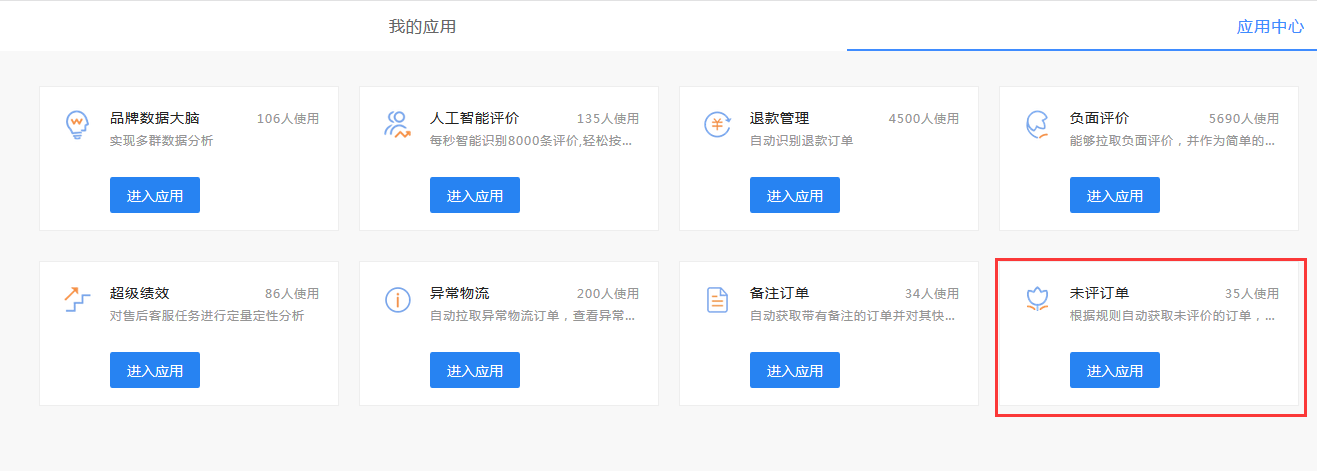Open the 退款管理 app via 进入应用
The width and height of the screenshot is (1317, 471).
(x=795, y=196)
